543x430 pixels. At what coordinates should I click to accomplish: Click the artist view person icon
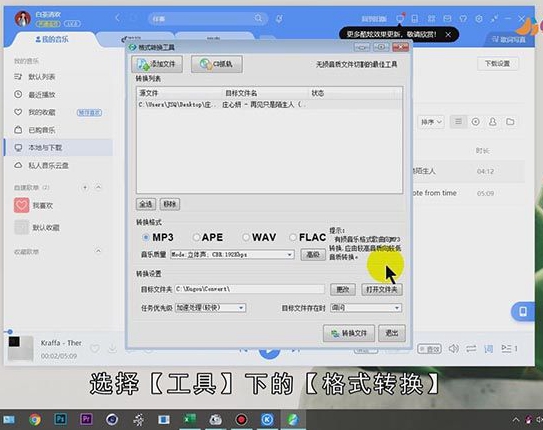click(x=492, y=122)
